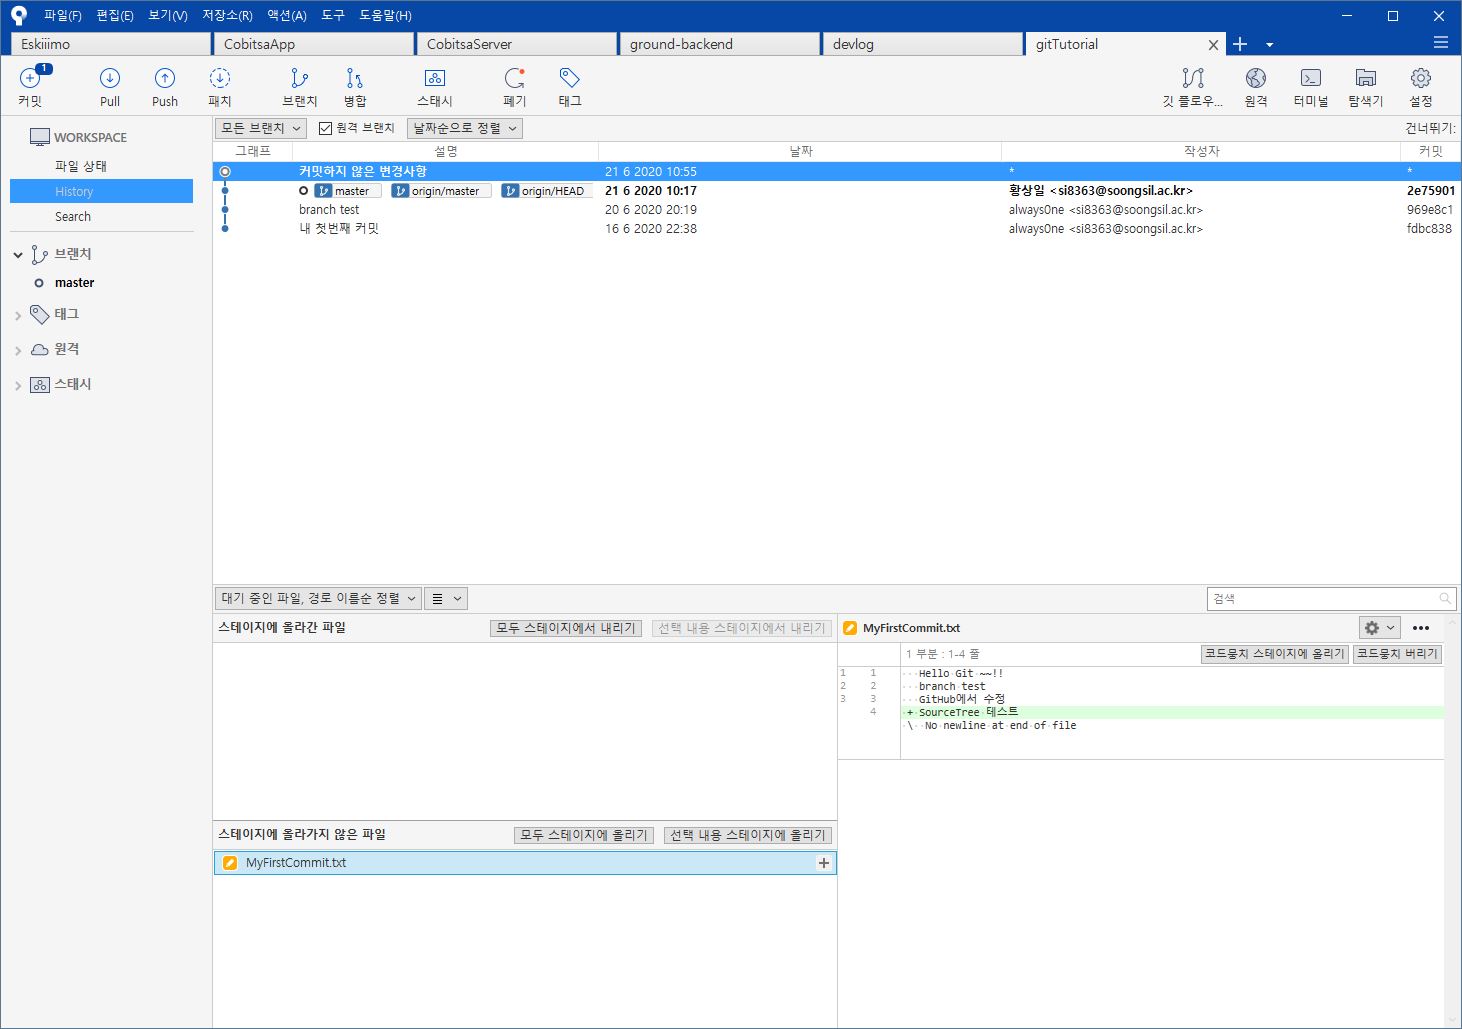Image resolution: width=1462 pixels, height=1029 pixels.
Task: Expand the 태그 section in sidebar
Action: [18, 316]
